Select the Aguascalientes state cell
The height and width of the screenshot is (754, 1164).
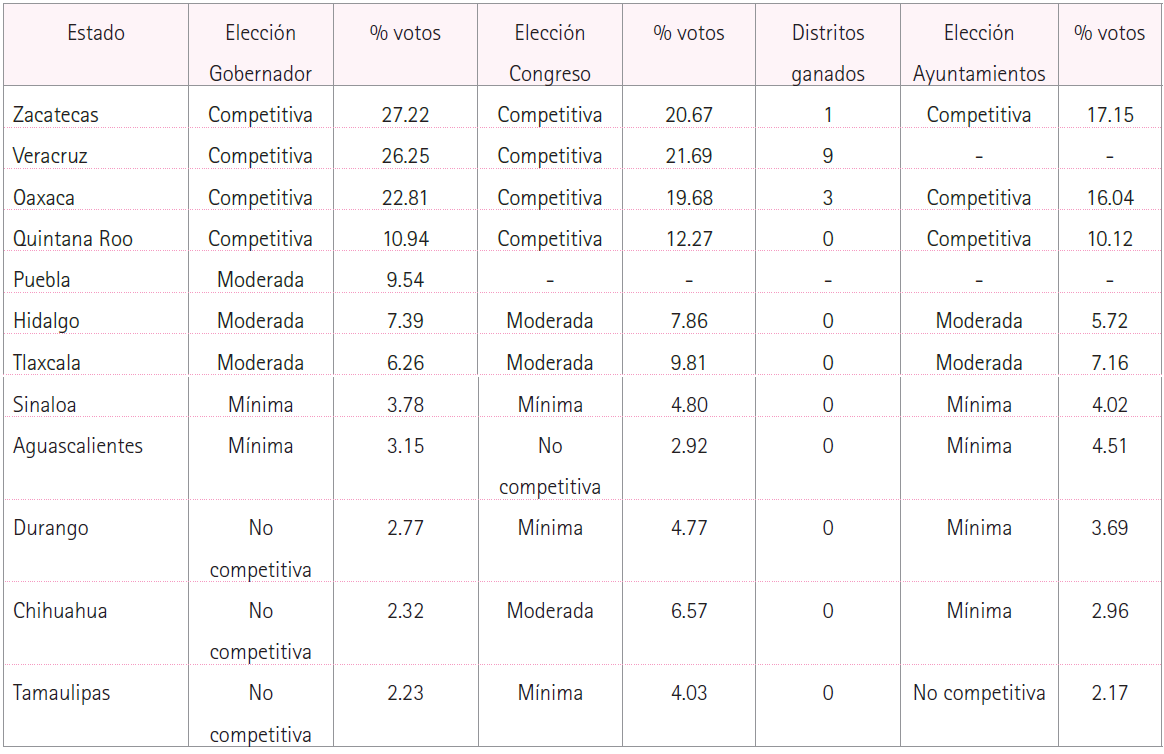click(78, 446)
